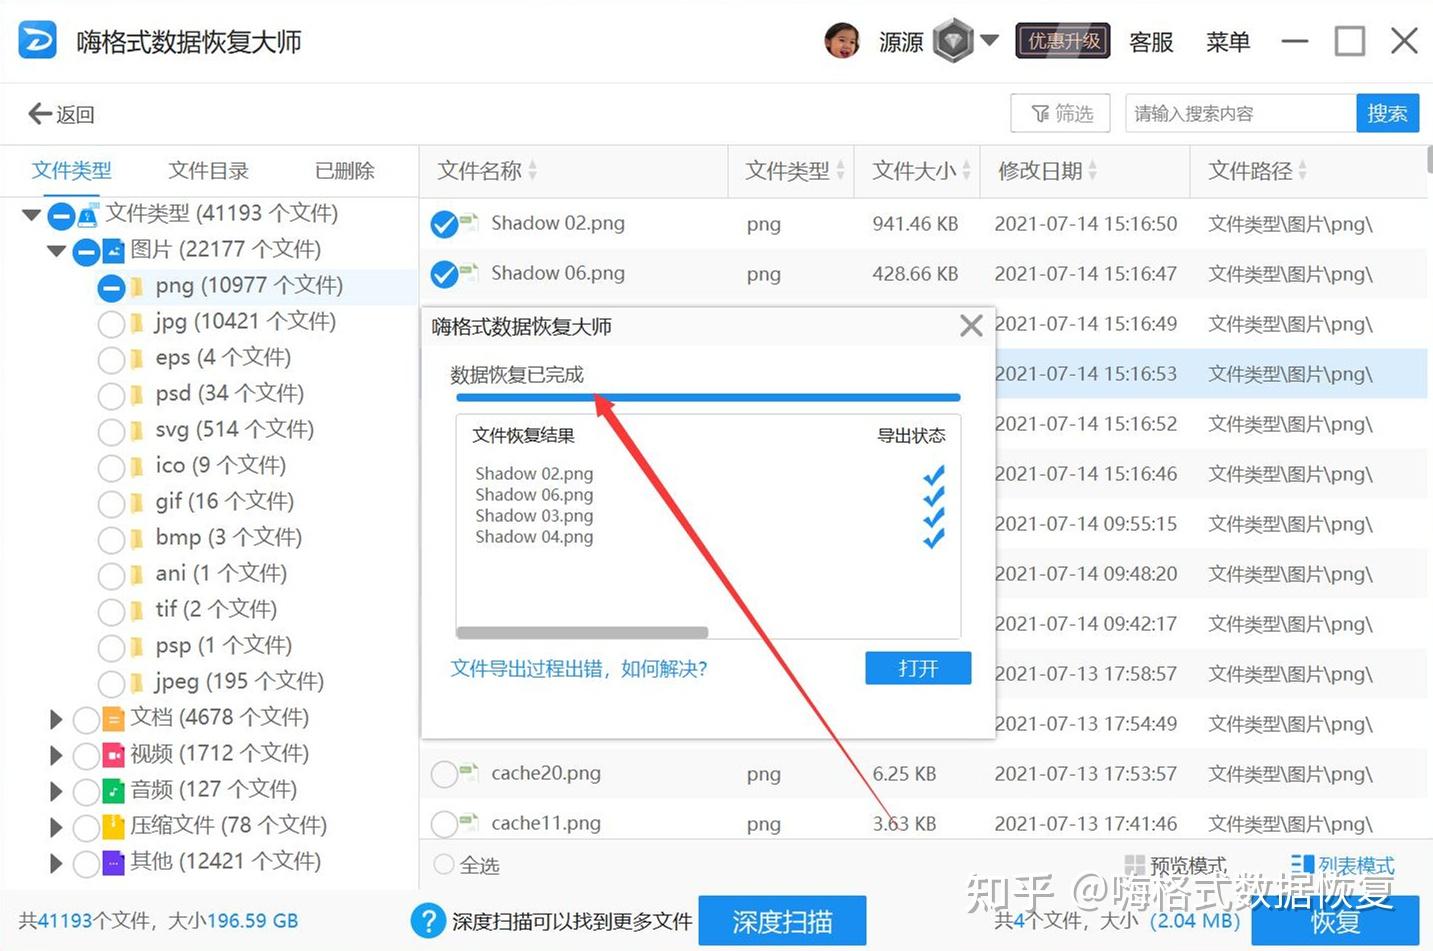The width and height of the screenshot is (1433, 951).
Task: Uncheck the Shadow 02.png file checkbox
Action: pyautogui.click(x=444, y=223)
